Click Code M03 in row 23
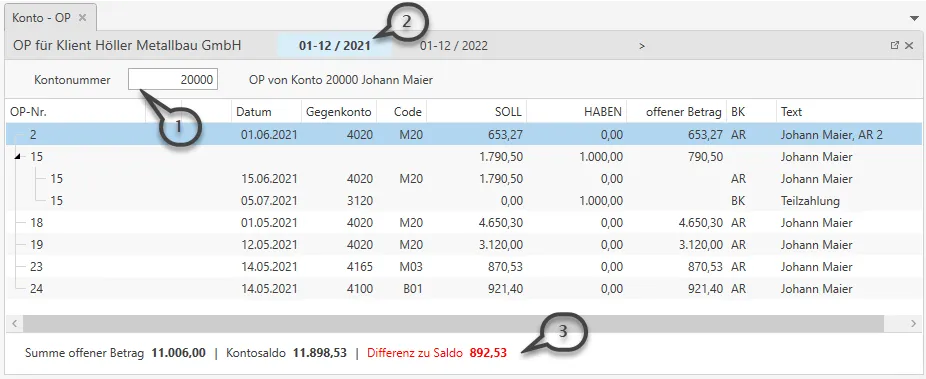 [411, 267]
